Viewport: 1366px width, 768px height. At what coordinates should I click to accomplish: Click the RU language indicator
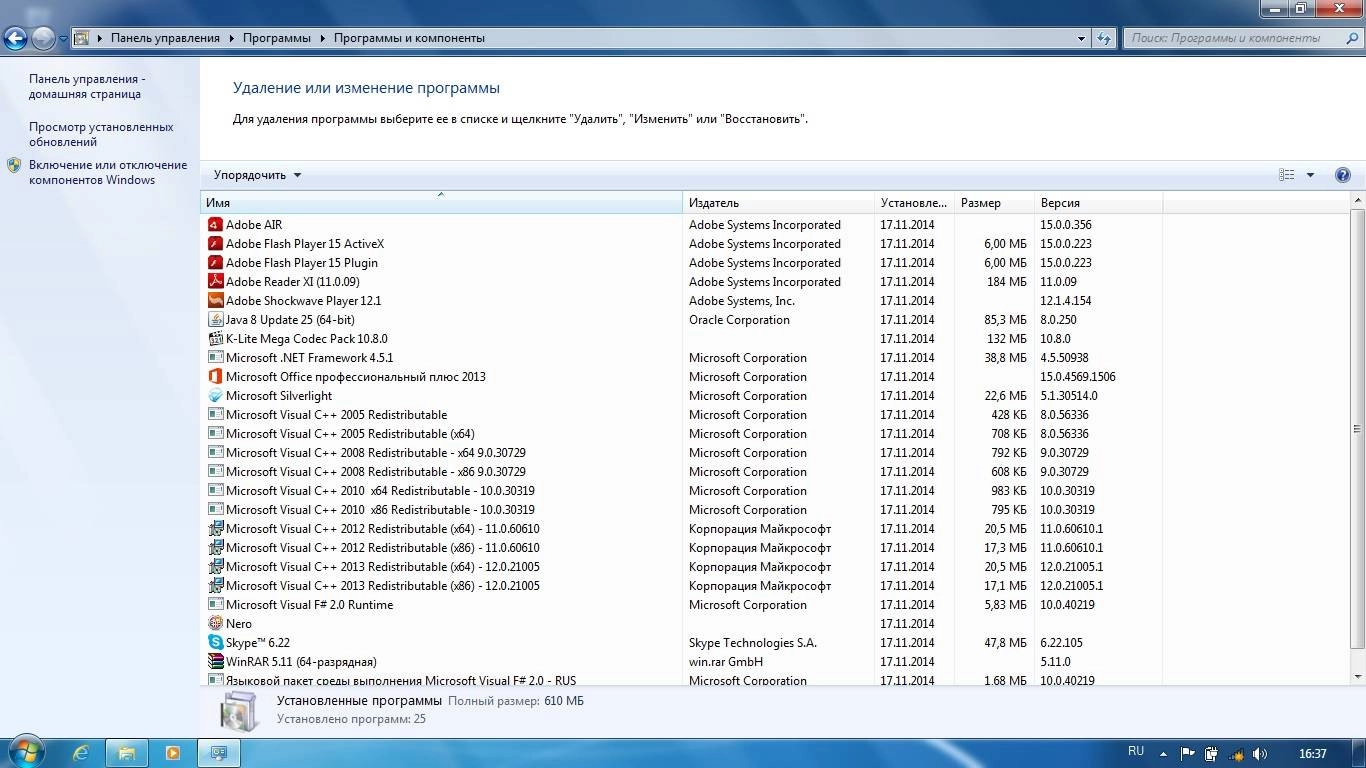(x=1136, y=751)
